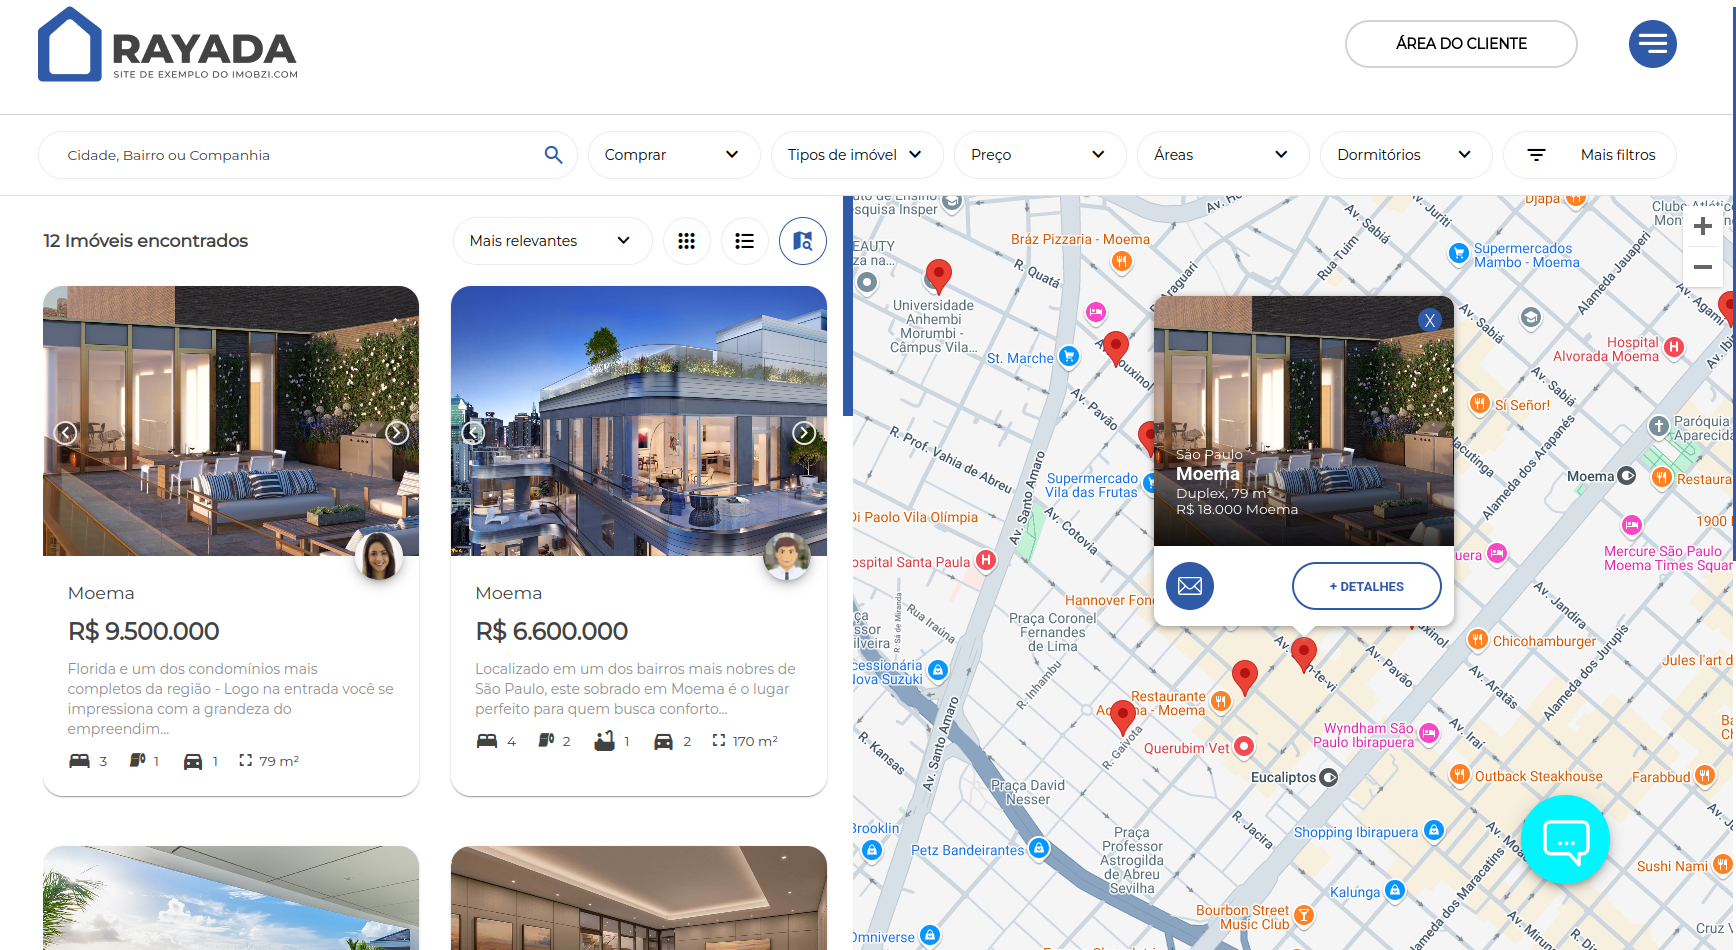Viewport: 1736px width, 950px height.
Task: Select map pin above Querubim Vet
Action: [x=1123, y=717]
